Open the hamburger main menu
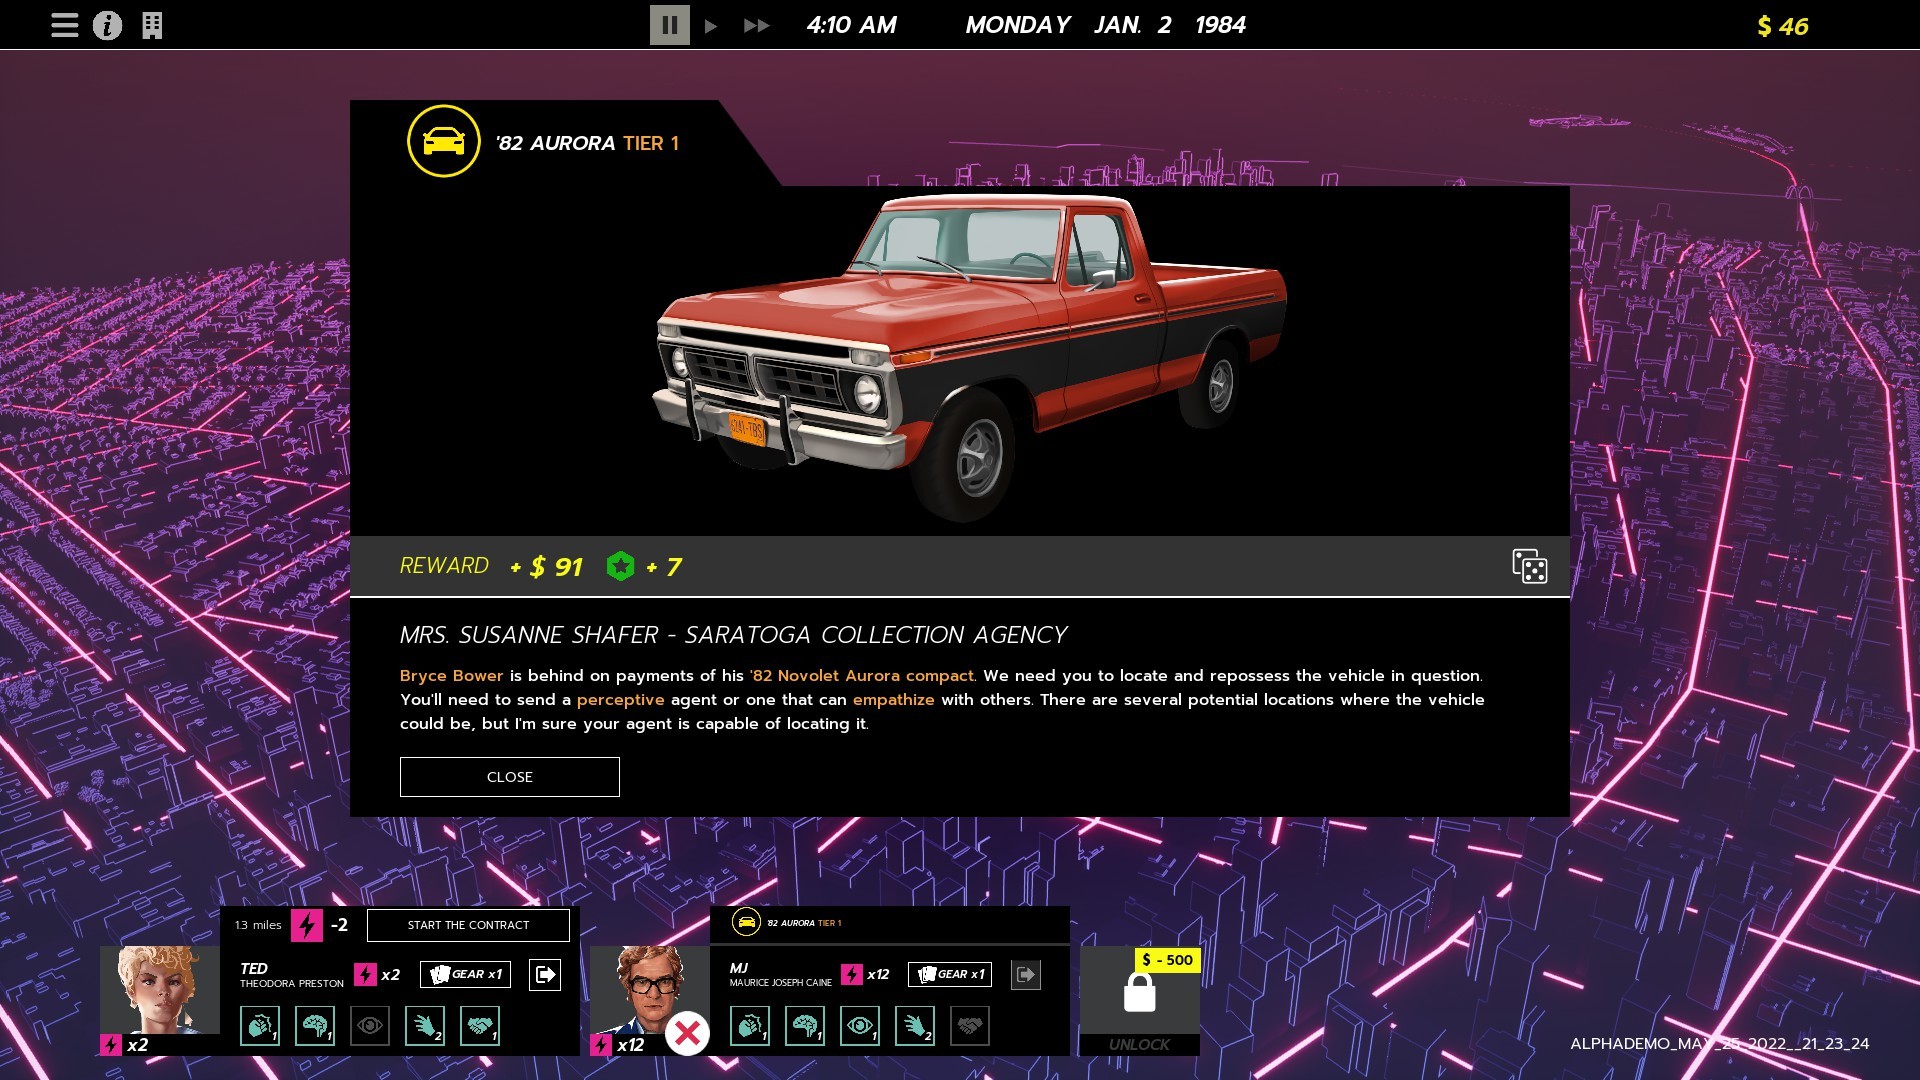The height and width of the screenshot is (1080, 1920). point(65,25)
